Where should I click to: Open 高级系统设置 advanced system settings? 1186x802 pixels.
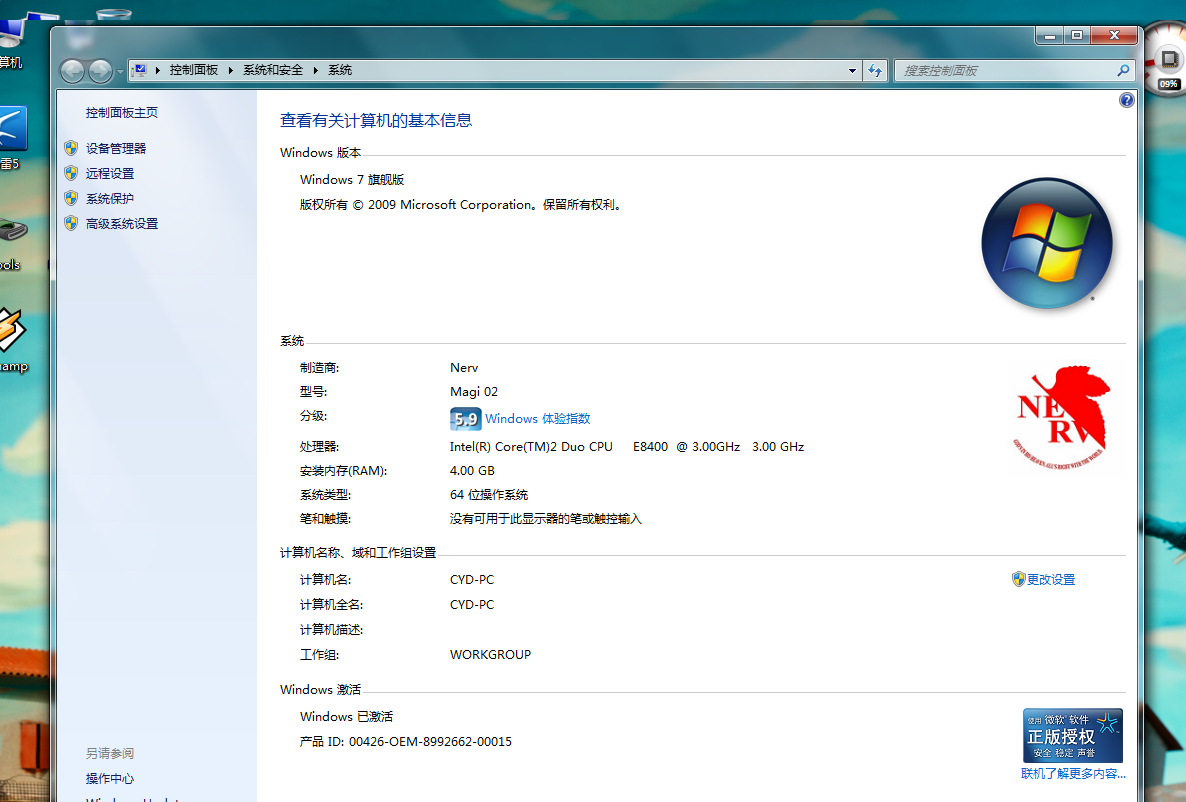122,223
